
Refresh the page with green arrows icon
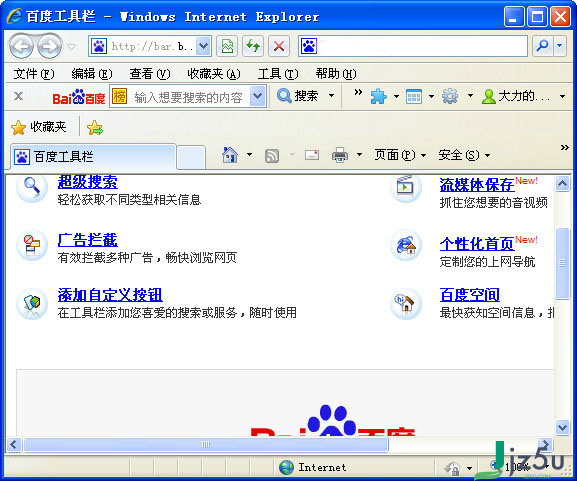253,46
